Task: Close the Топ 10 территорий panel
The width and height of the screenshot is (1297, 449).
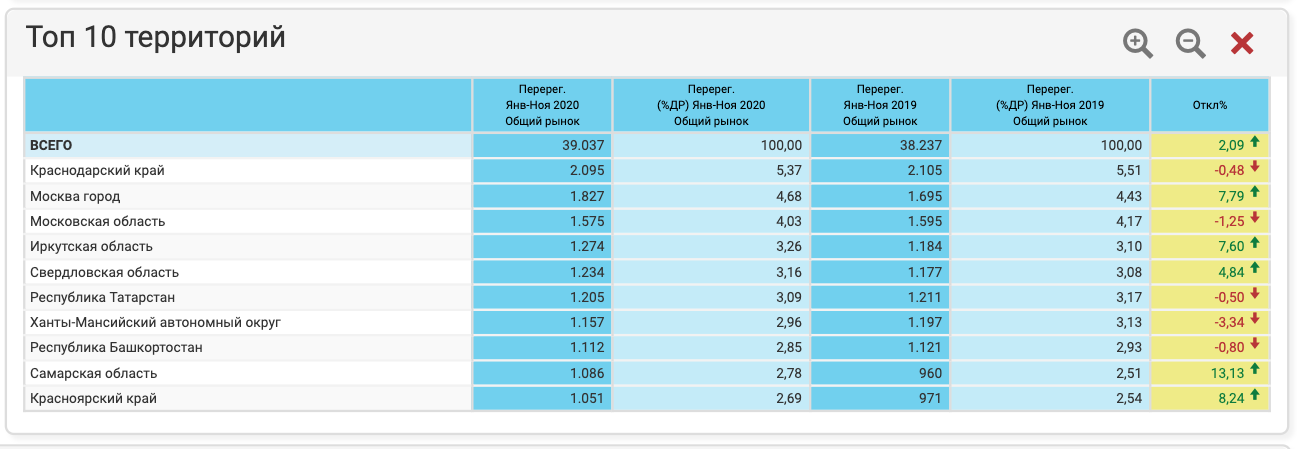Action: (x=1242, y=43)
